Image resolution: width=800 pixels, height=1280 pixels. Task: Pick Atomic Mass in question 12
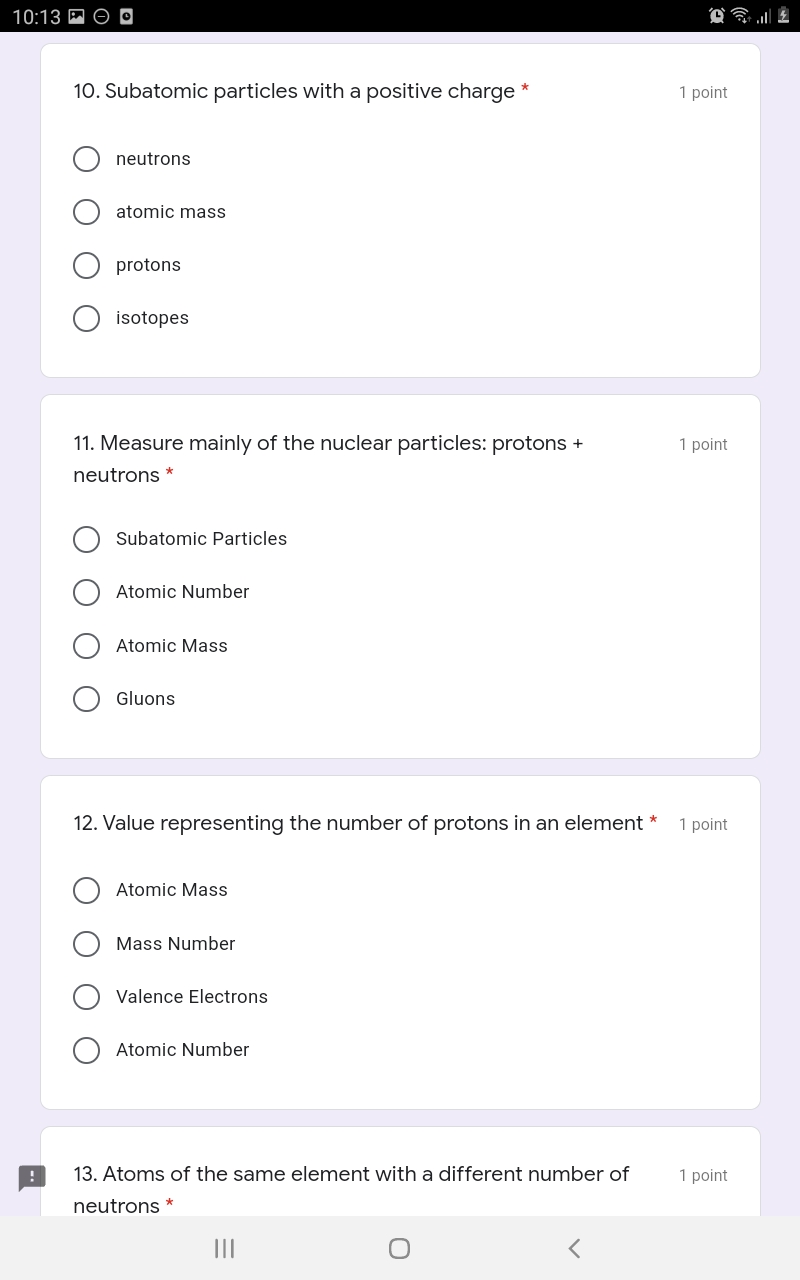click(87, 890)
